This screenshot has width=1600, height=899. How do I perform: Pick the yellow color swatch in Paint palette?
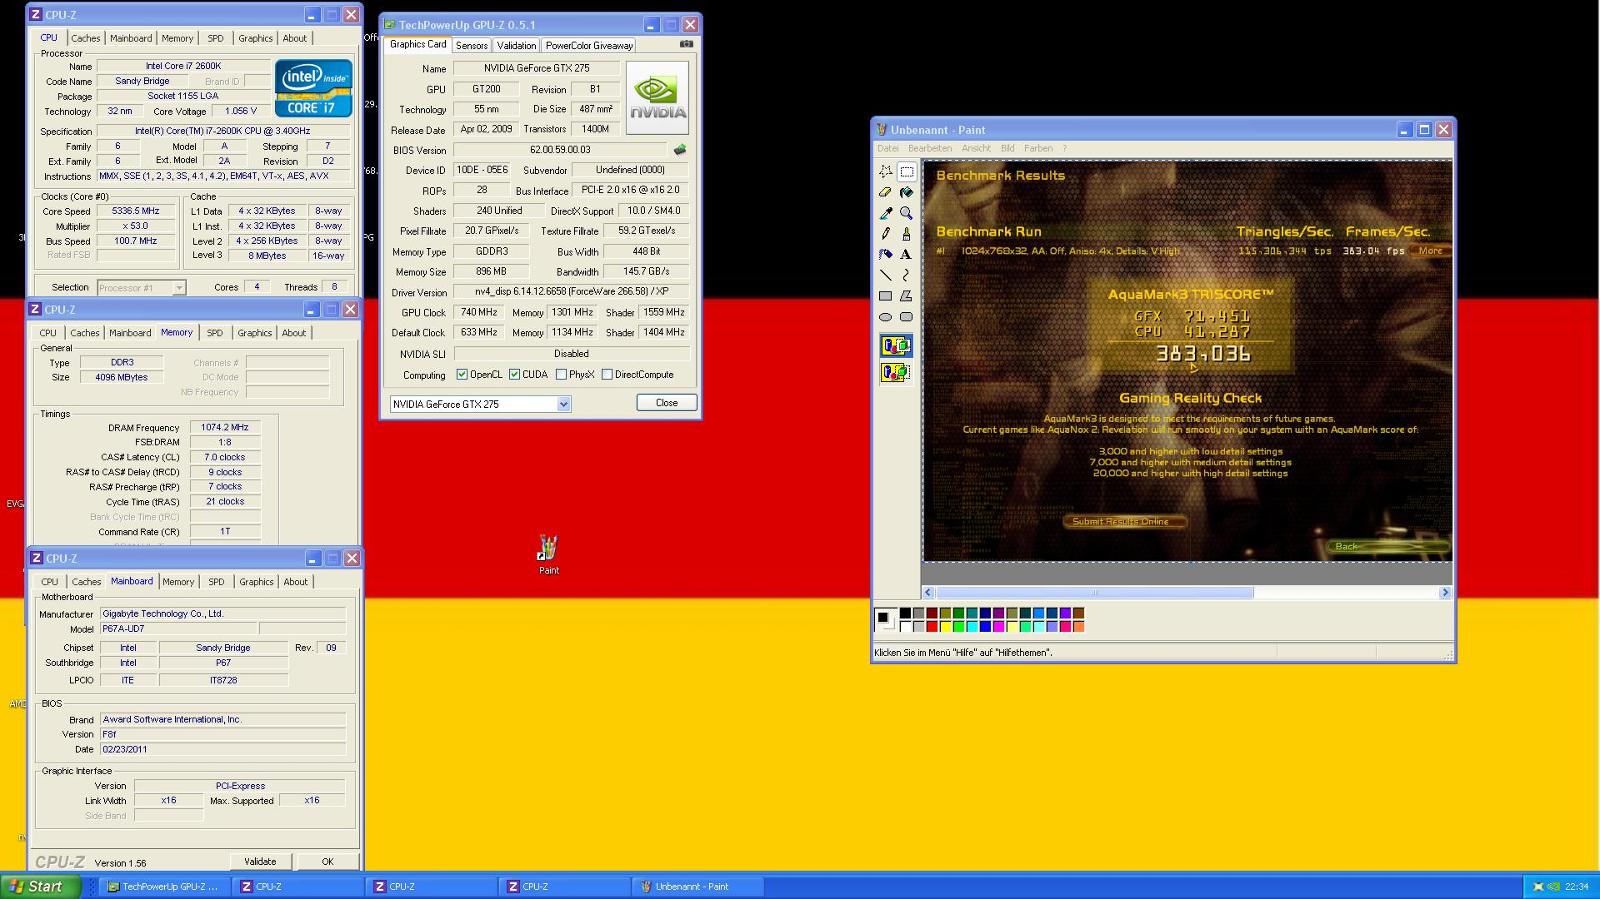945,627
